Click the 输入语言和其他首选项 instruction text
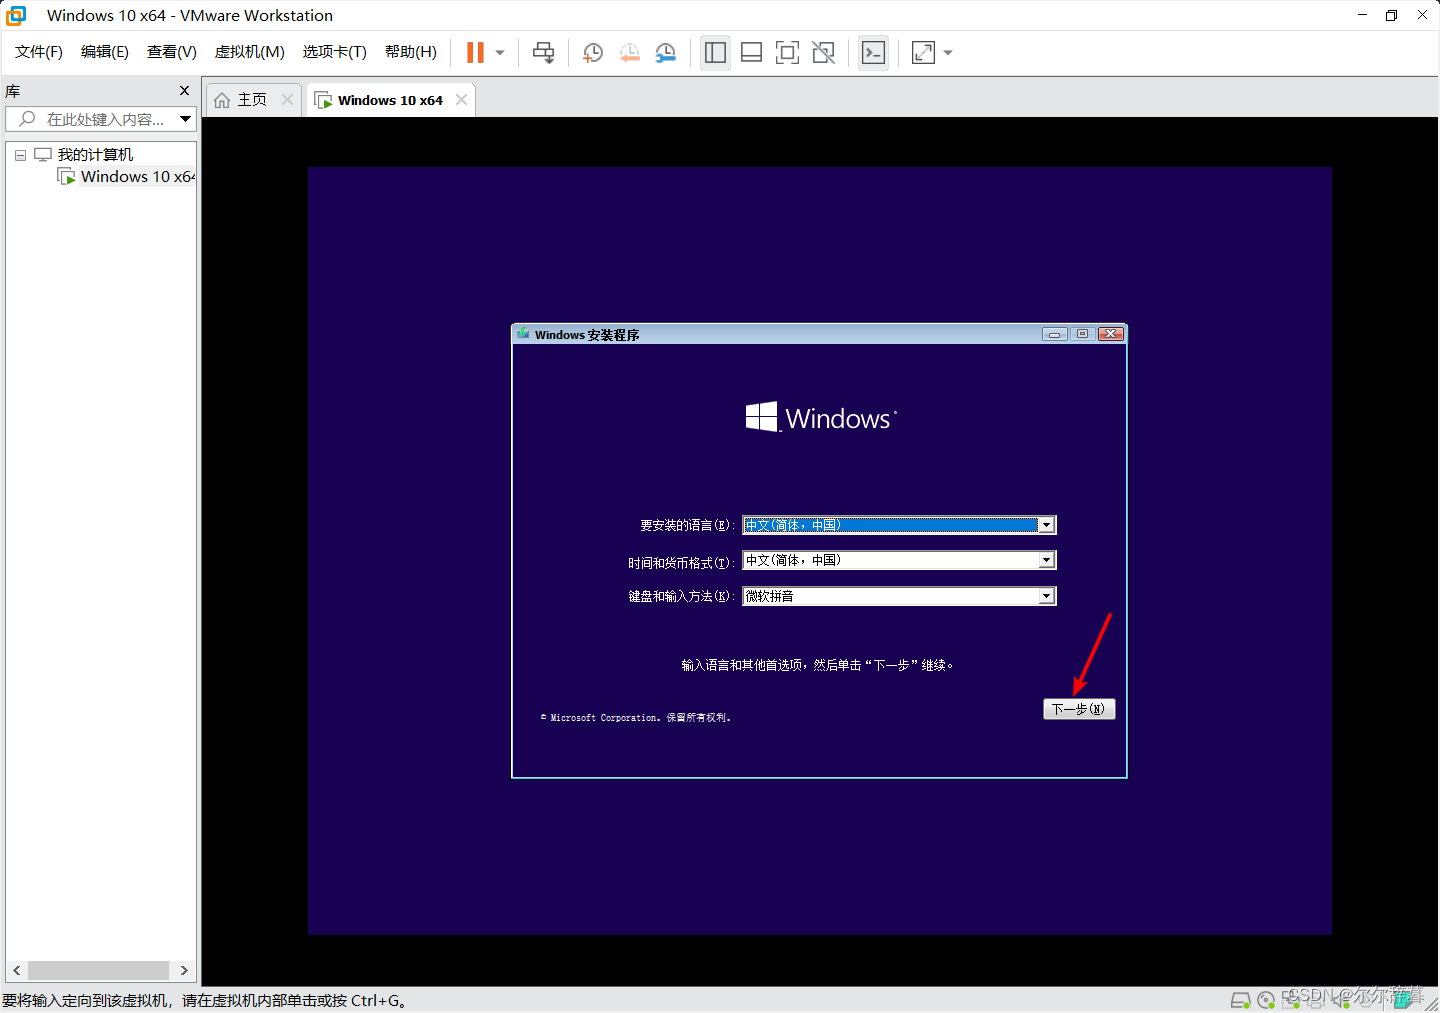The height and width of the screenshot is (1013, 1440). pyautogui.click(x=818, y=665)
